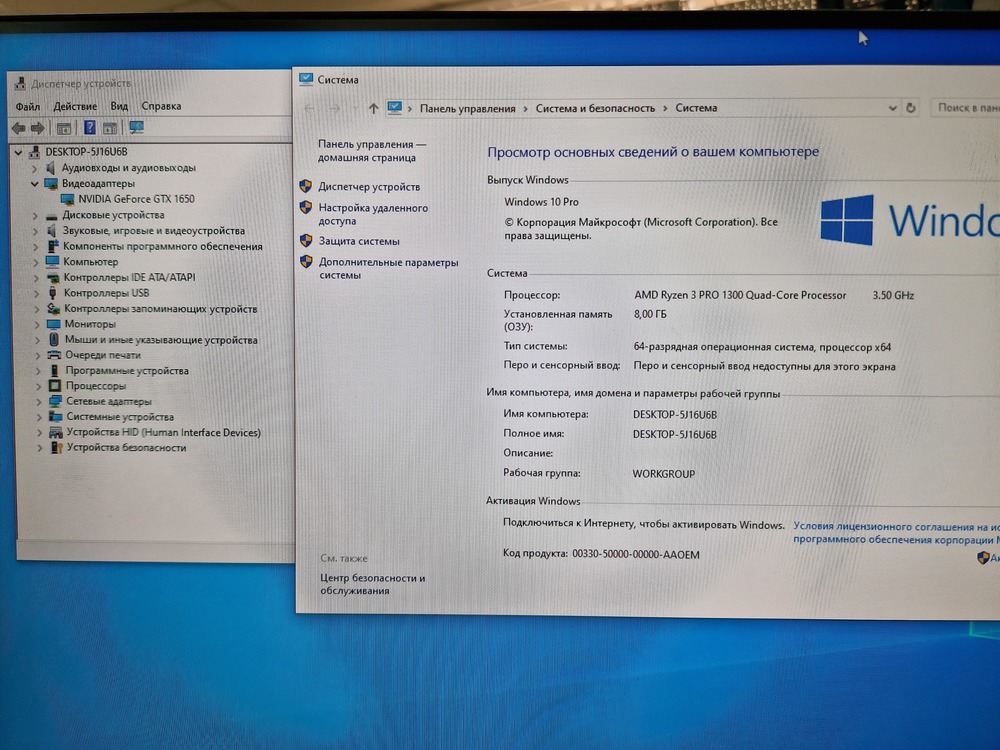Open the Вид menu in Device Manager

(119, 106)
